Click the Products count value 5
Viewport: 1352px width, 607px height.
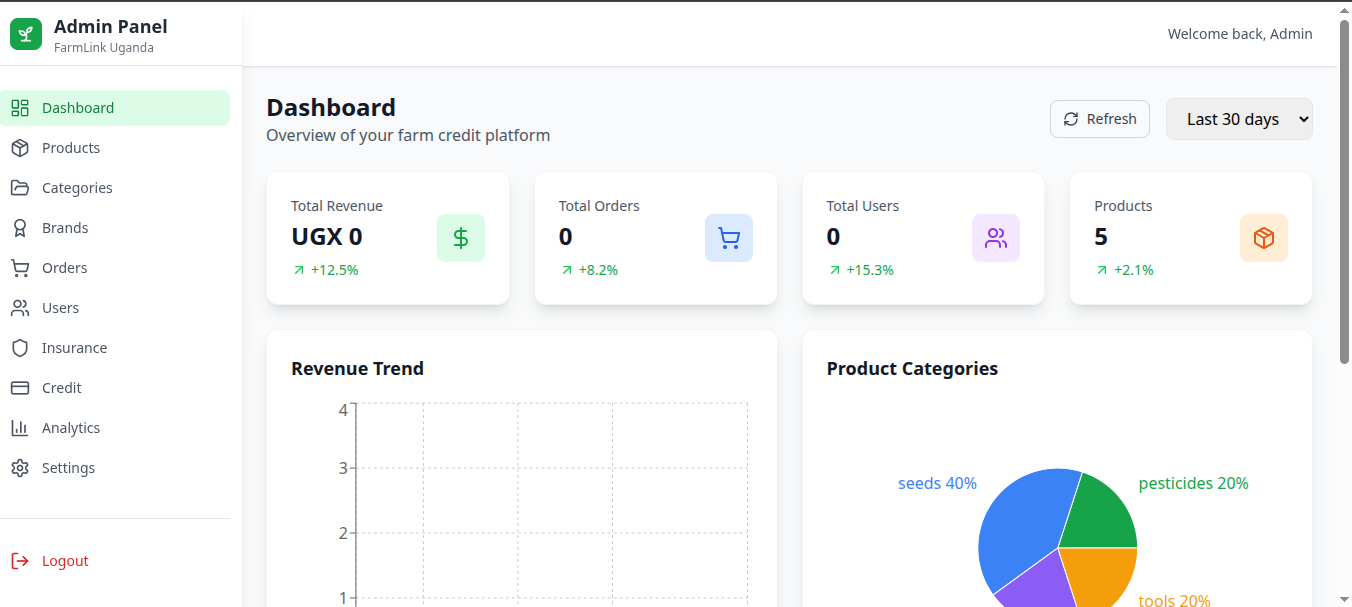click(1101, 237)
